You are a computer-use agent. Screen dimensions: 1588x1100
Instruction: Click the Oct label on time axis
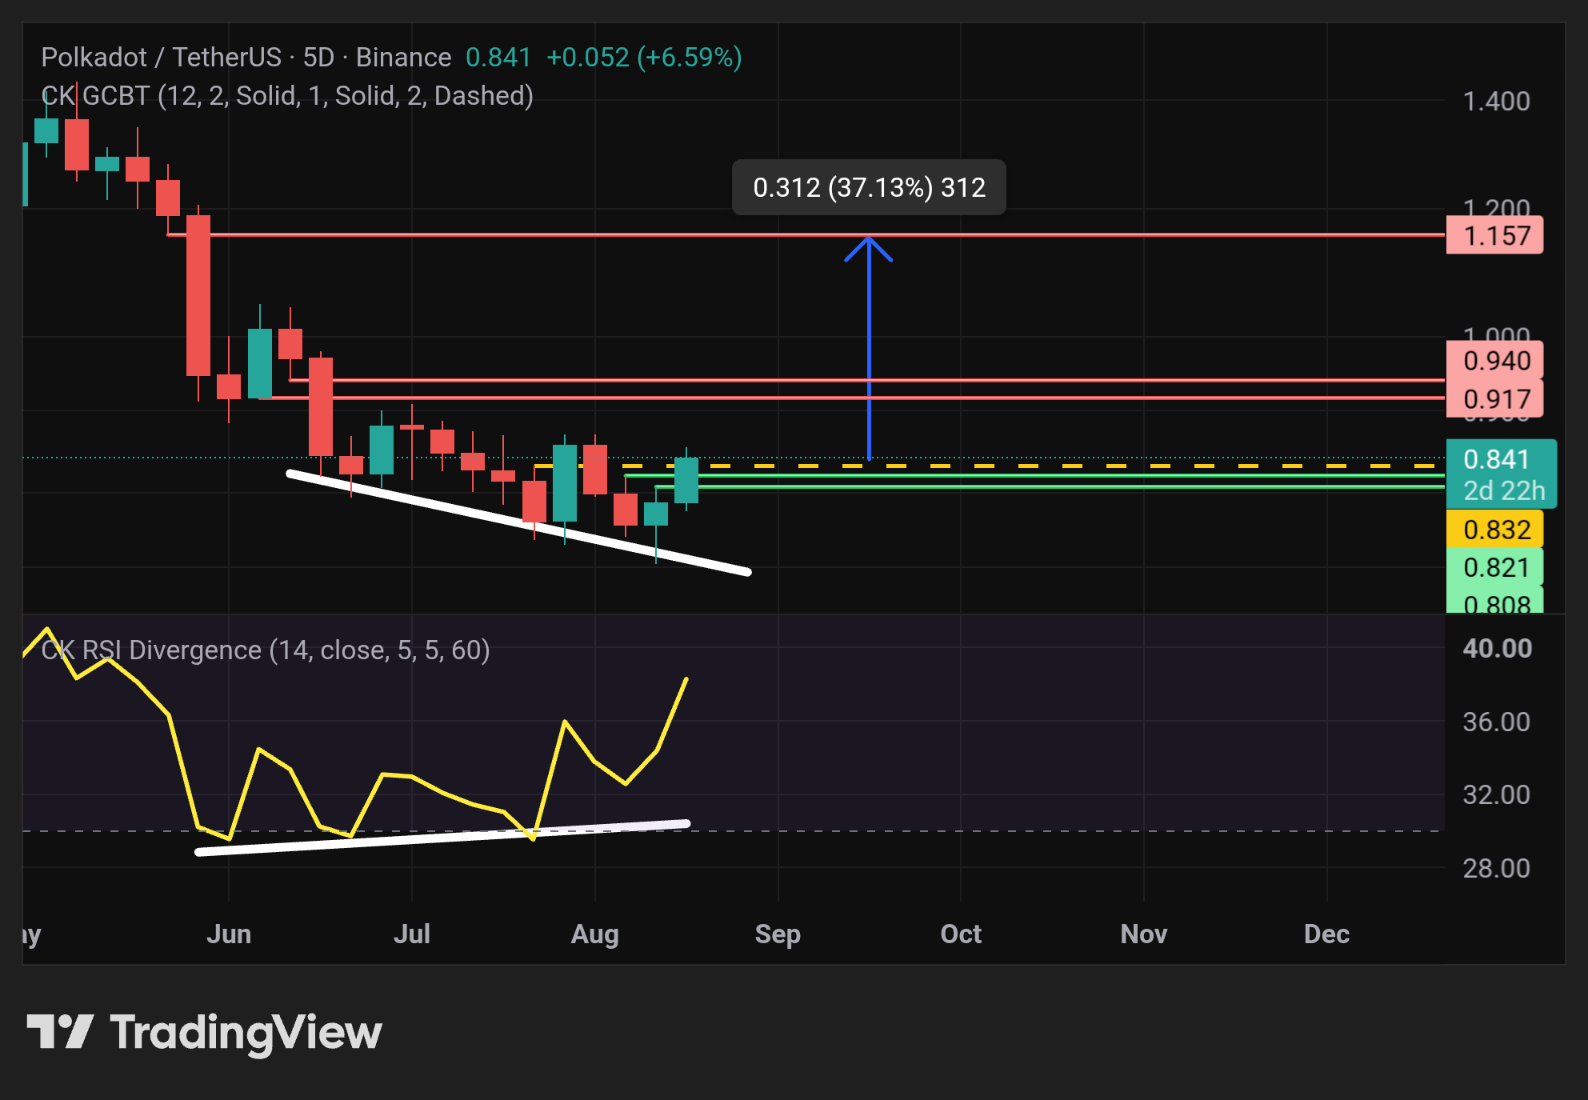pos(961,934)
